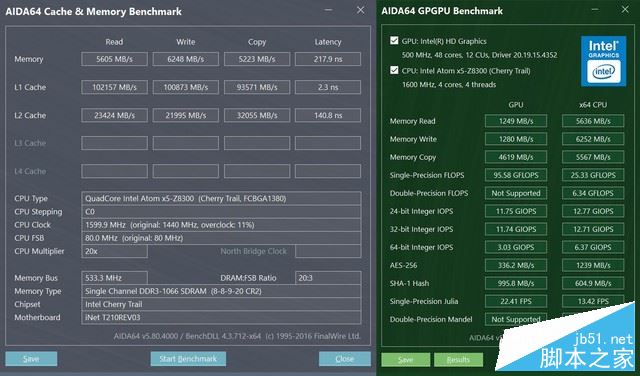Click the Memory Bus 533.3 MHz field
Viewport: 640px width, 376px height.
tap(114, 278)
